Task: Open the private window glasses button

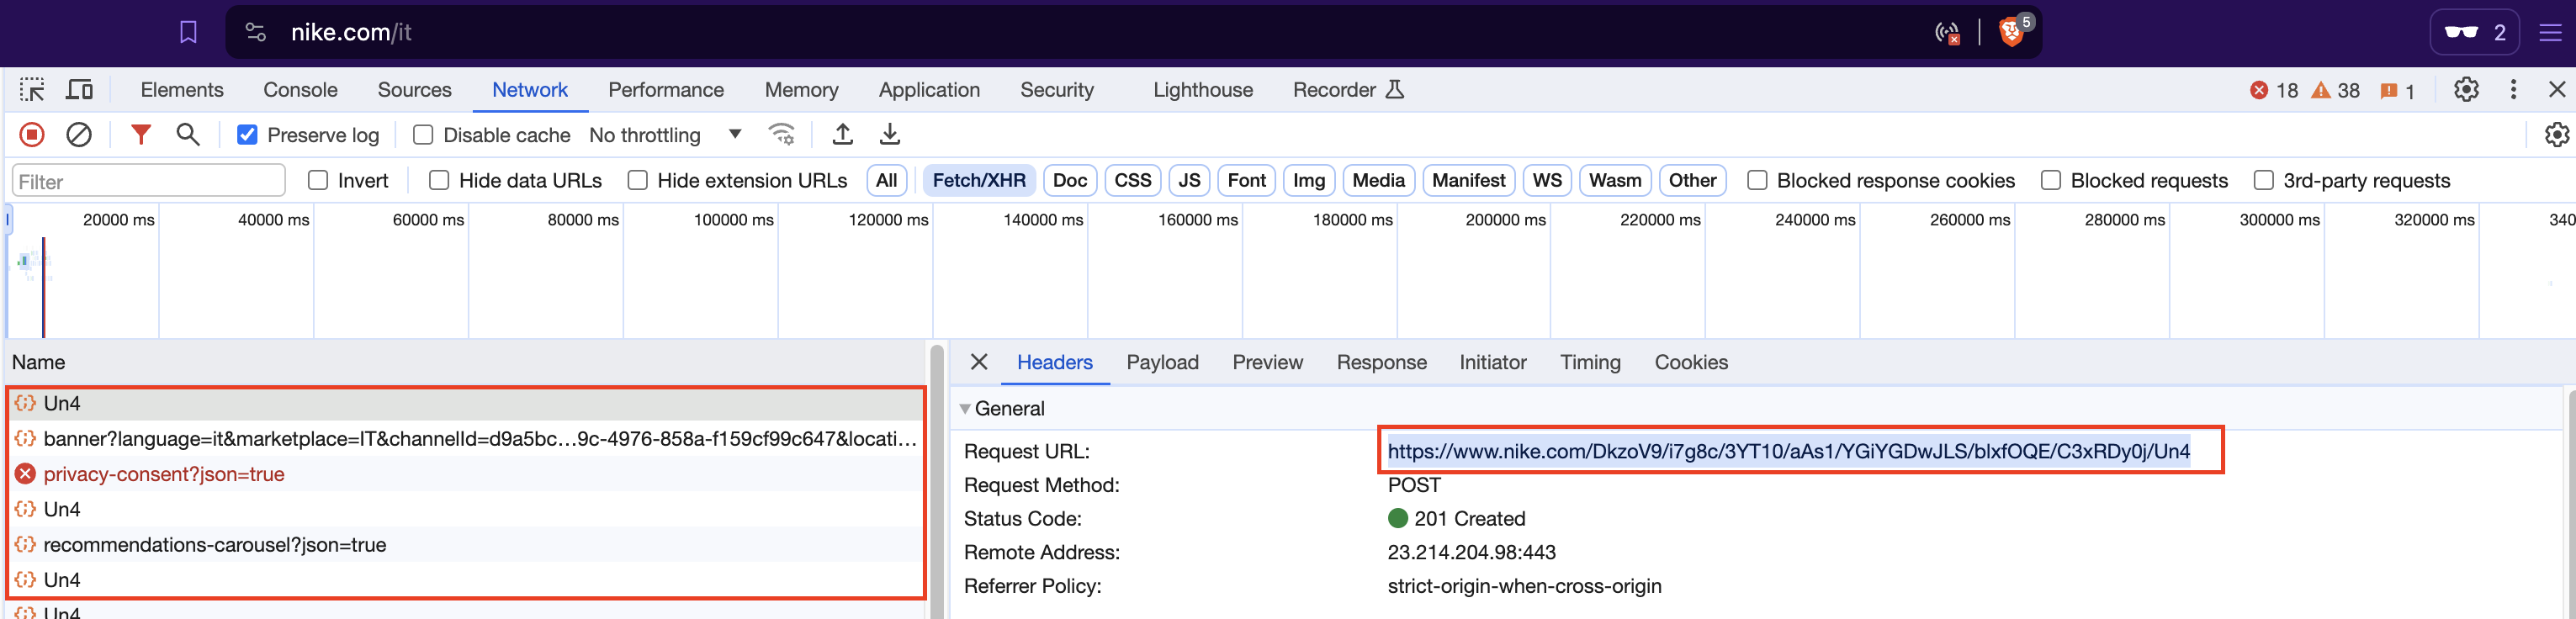Action: [x=2474, y=33]
